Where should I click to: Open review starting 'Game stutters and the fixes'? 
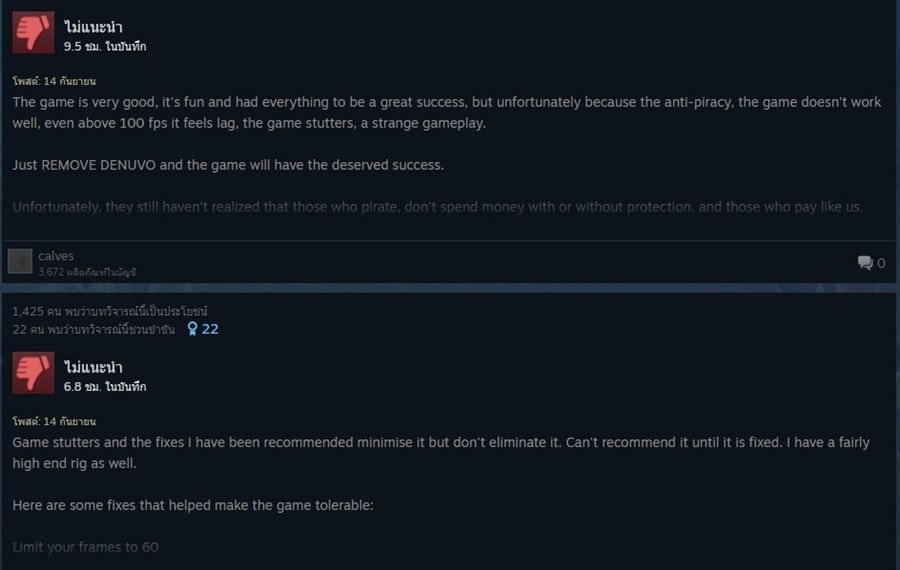tap(441, 453)
